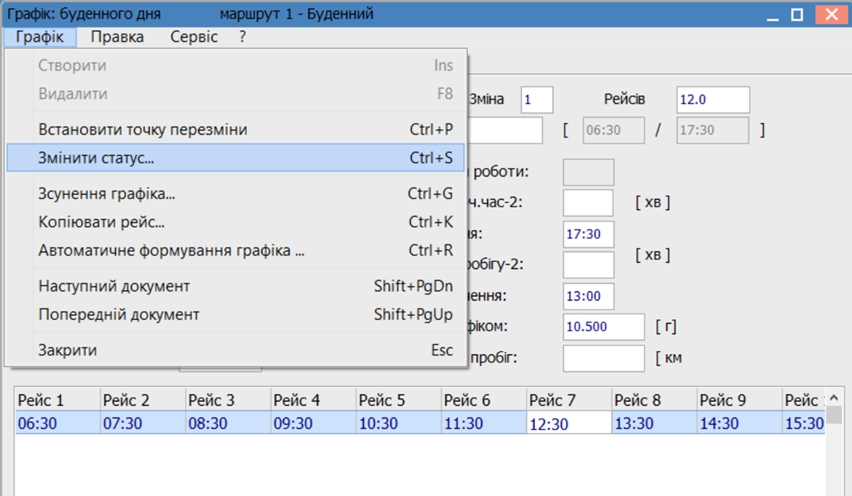Click the Рейс 9 column header
Image resolution: width=852 pixels, height=496 pixels.
740,400
